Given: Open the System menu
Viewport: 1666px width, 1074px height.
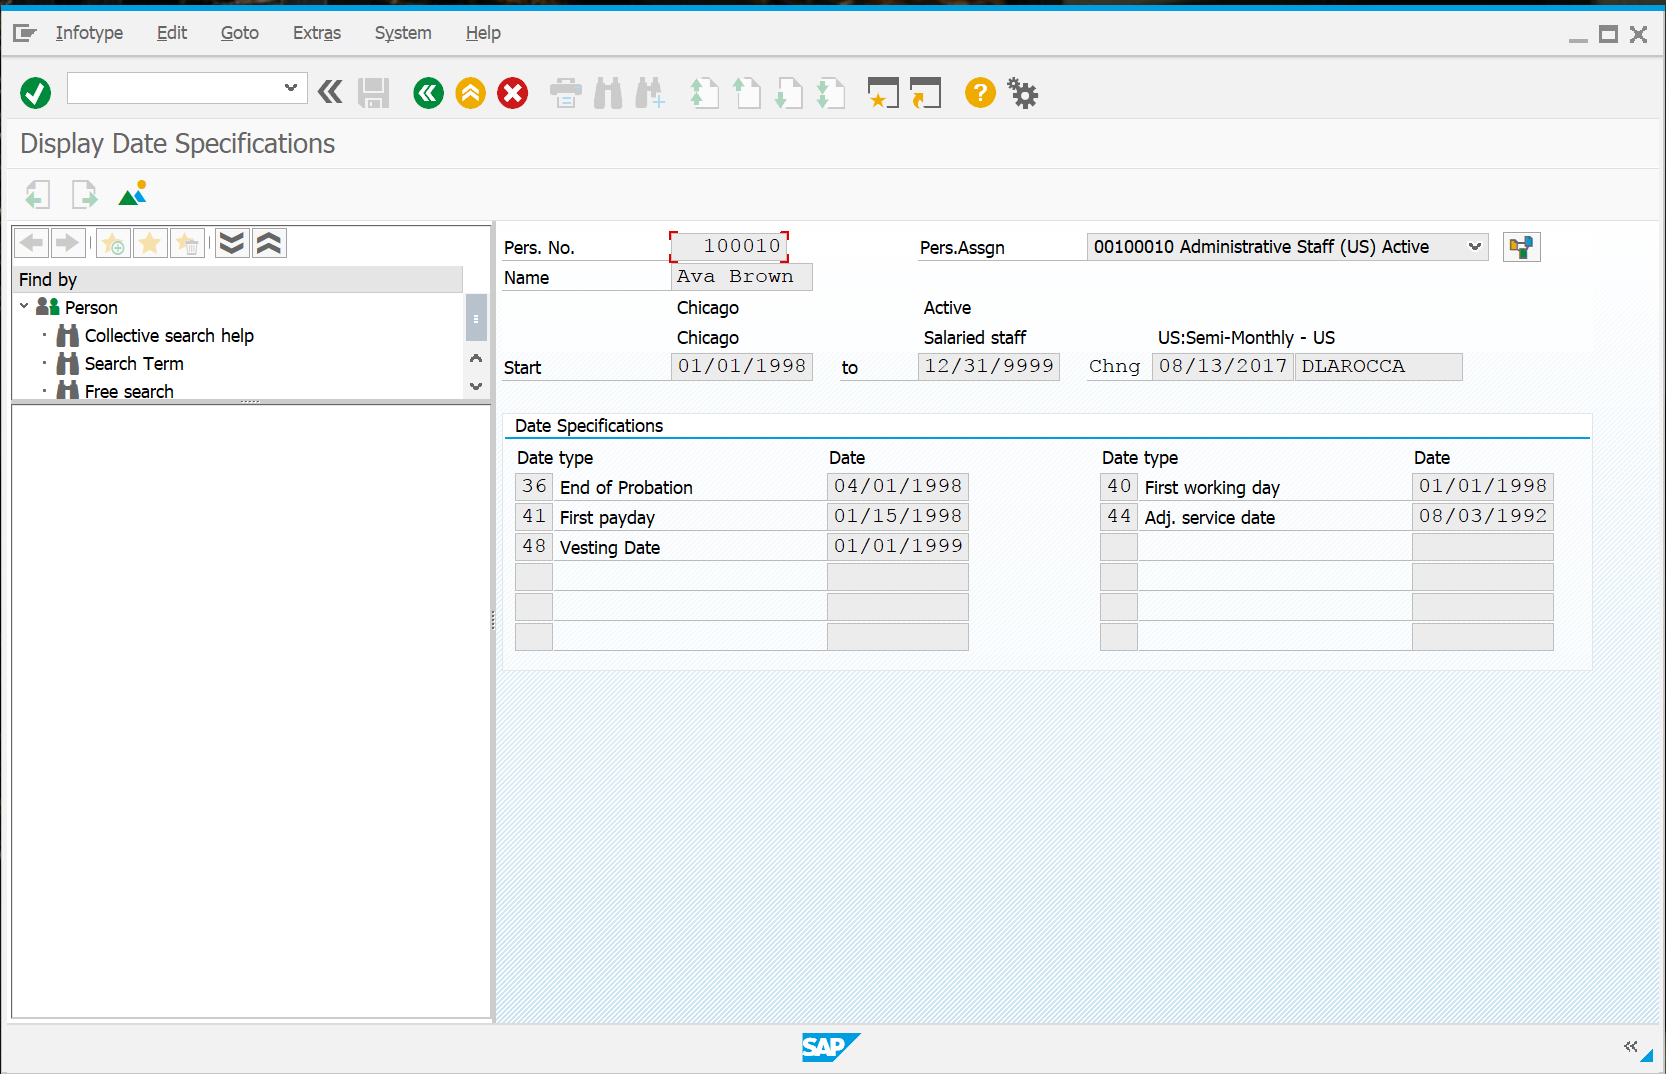Looking at the screenshot, I should point(402,33).
